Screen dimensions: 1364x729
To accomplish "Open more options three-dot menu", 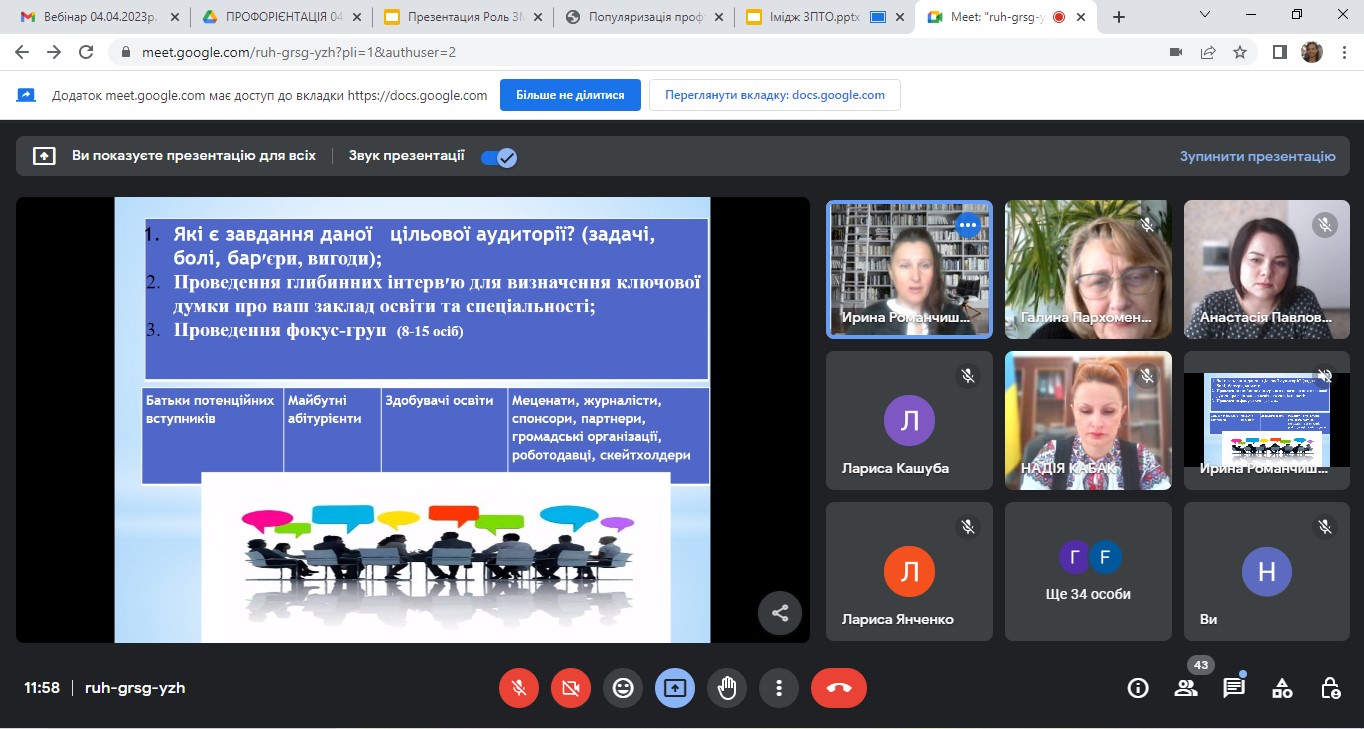I will (x=779, y=688).
